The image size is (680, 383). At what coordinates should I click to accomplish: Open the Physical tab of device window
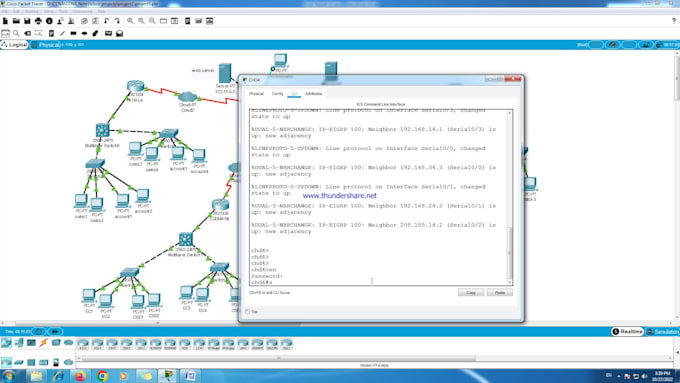256,94
